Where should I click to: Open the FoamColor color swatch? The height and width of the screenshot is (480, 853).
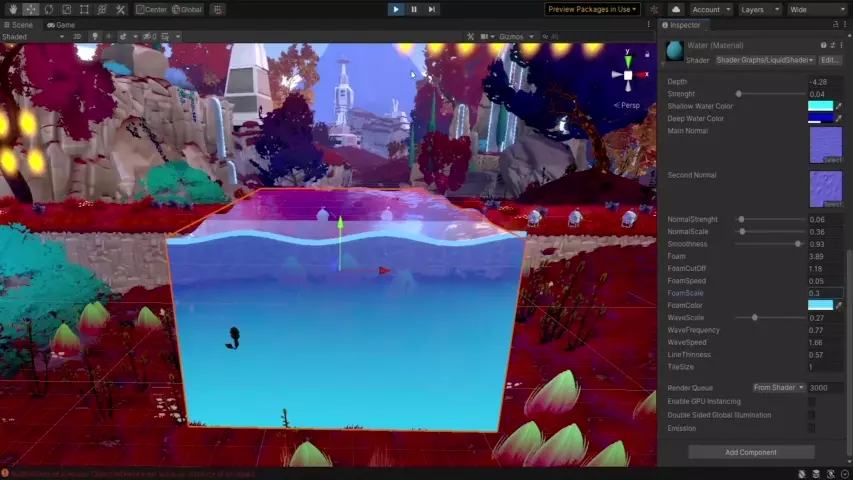click(819, 305)
